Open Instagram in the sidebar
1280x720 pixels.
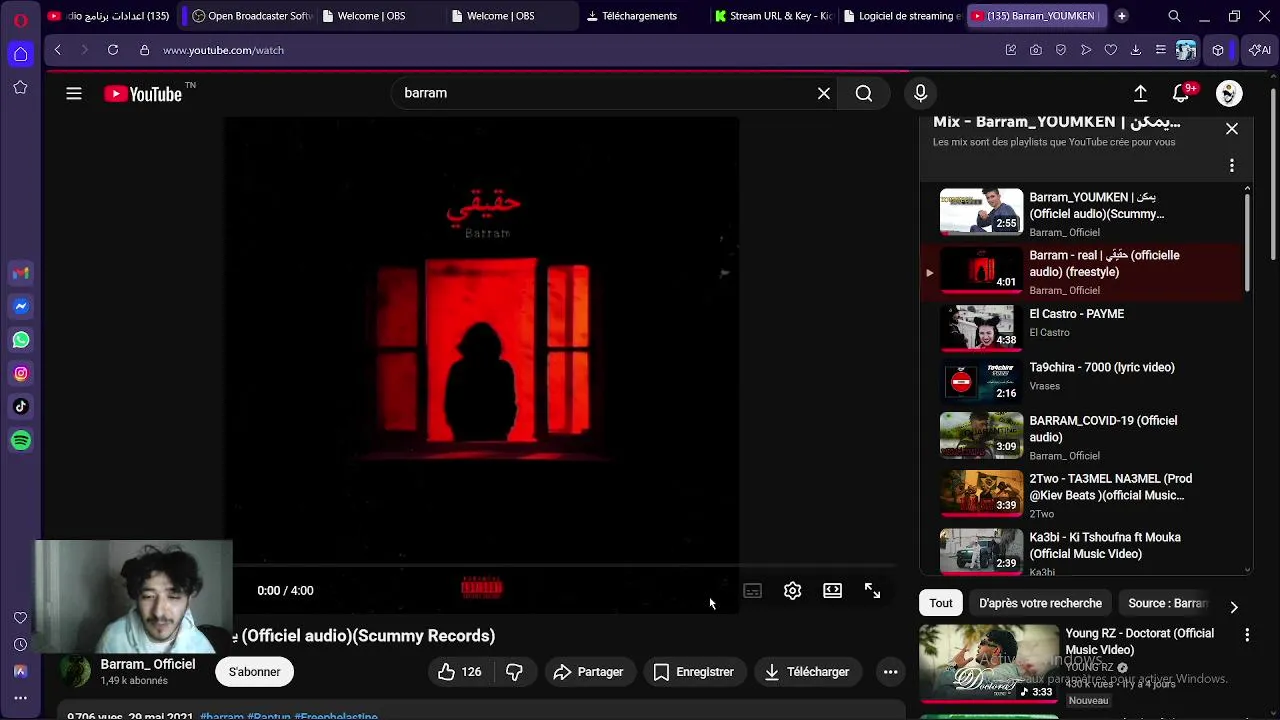(x=20, y=373)
